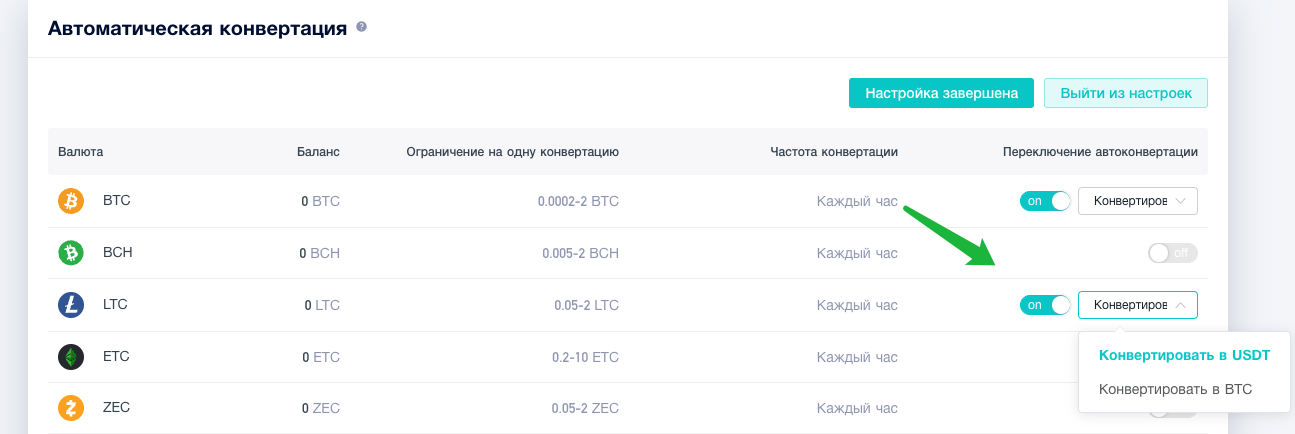Click the Выйти из настроек button
The width and height of the screenshot is (1295, 434).
[1126, 93]
